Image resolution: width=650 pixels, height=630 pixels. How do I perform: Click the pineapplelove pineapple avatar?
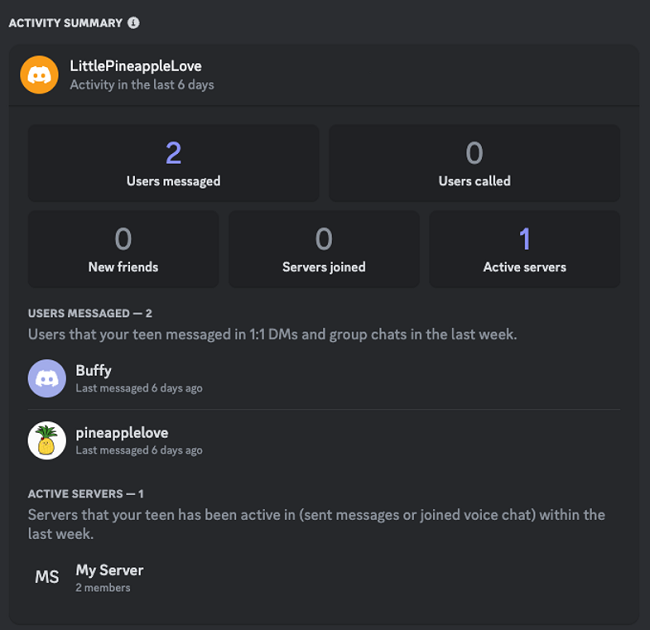coord(47,440)
